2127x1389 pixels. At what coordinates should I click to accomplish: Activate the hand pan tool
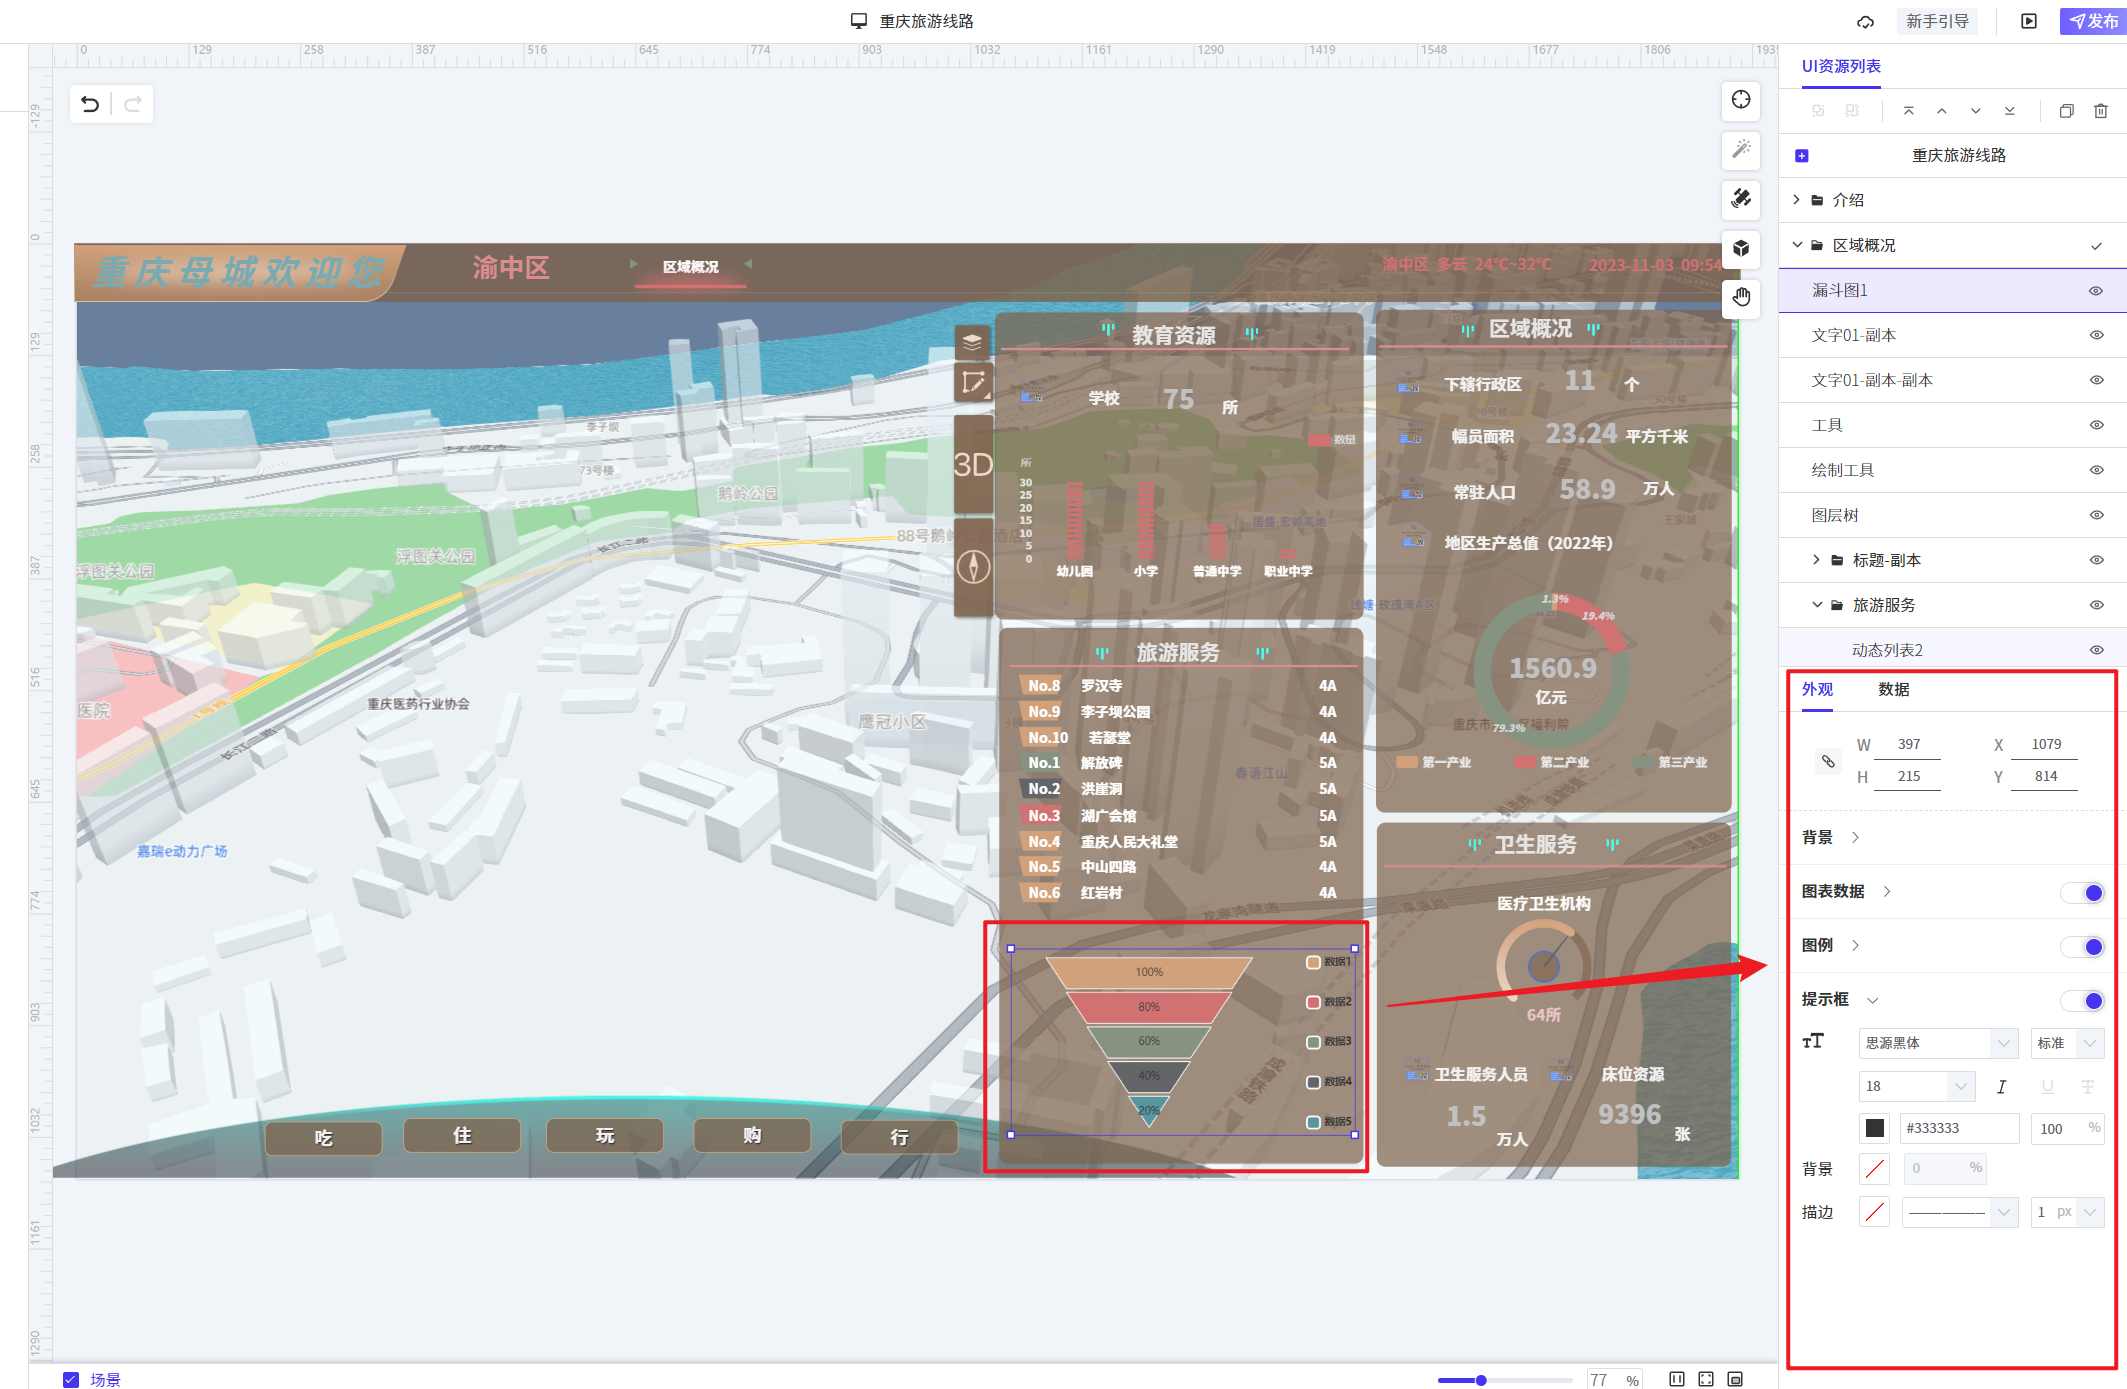(x=1741, y=297)
